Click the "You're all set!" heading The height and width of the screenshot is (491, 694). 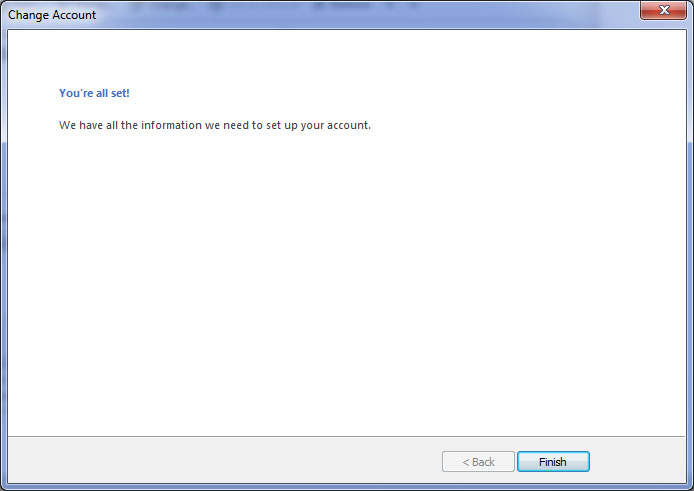[94, 93]
